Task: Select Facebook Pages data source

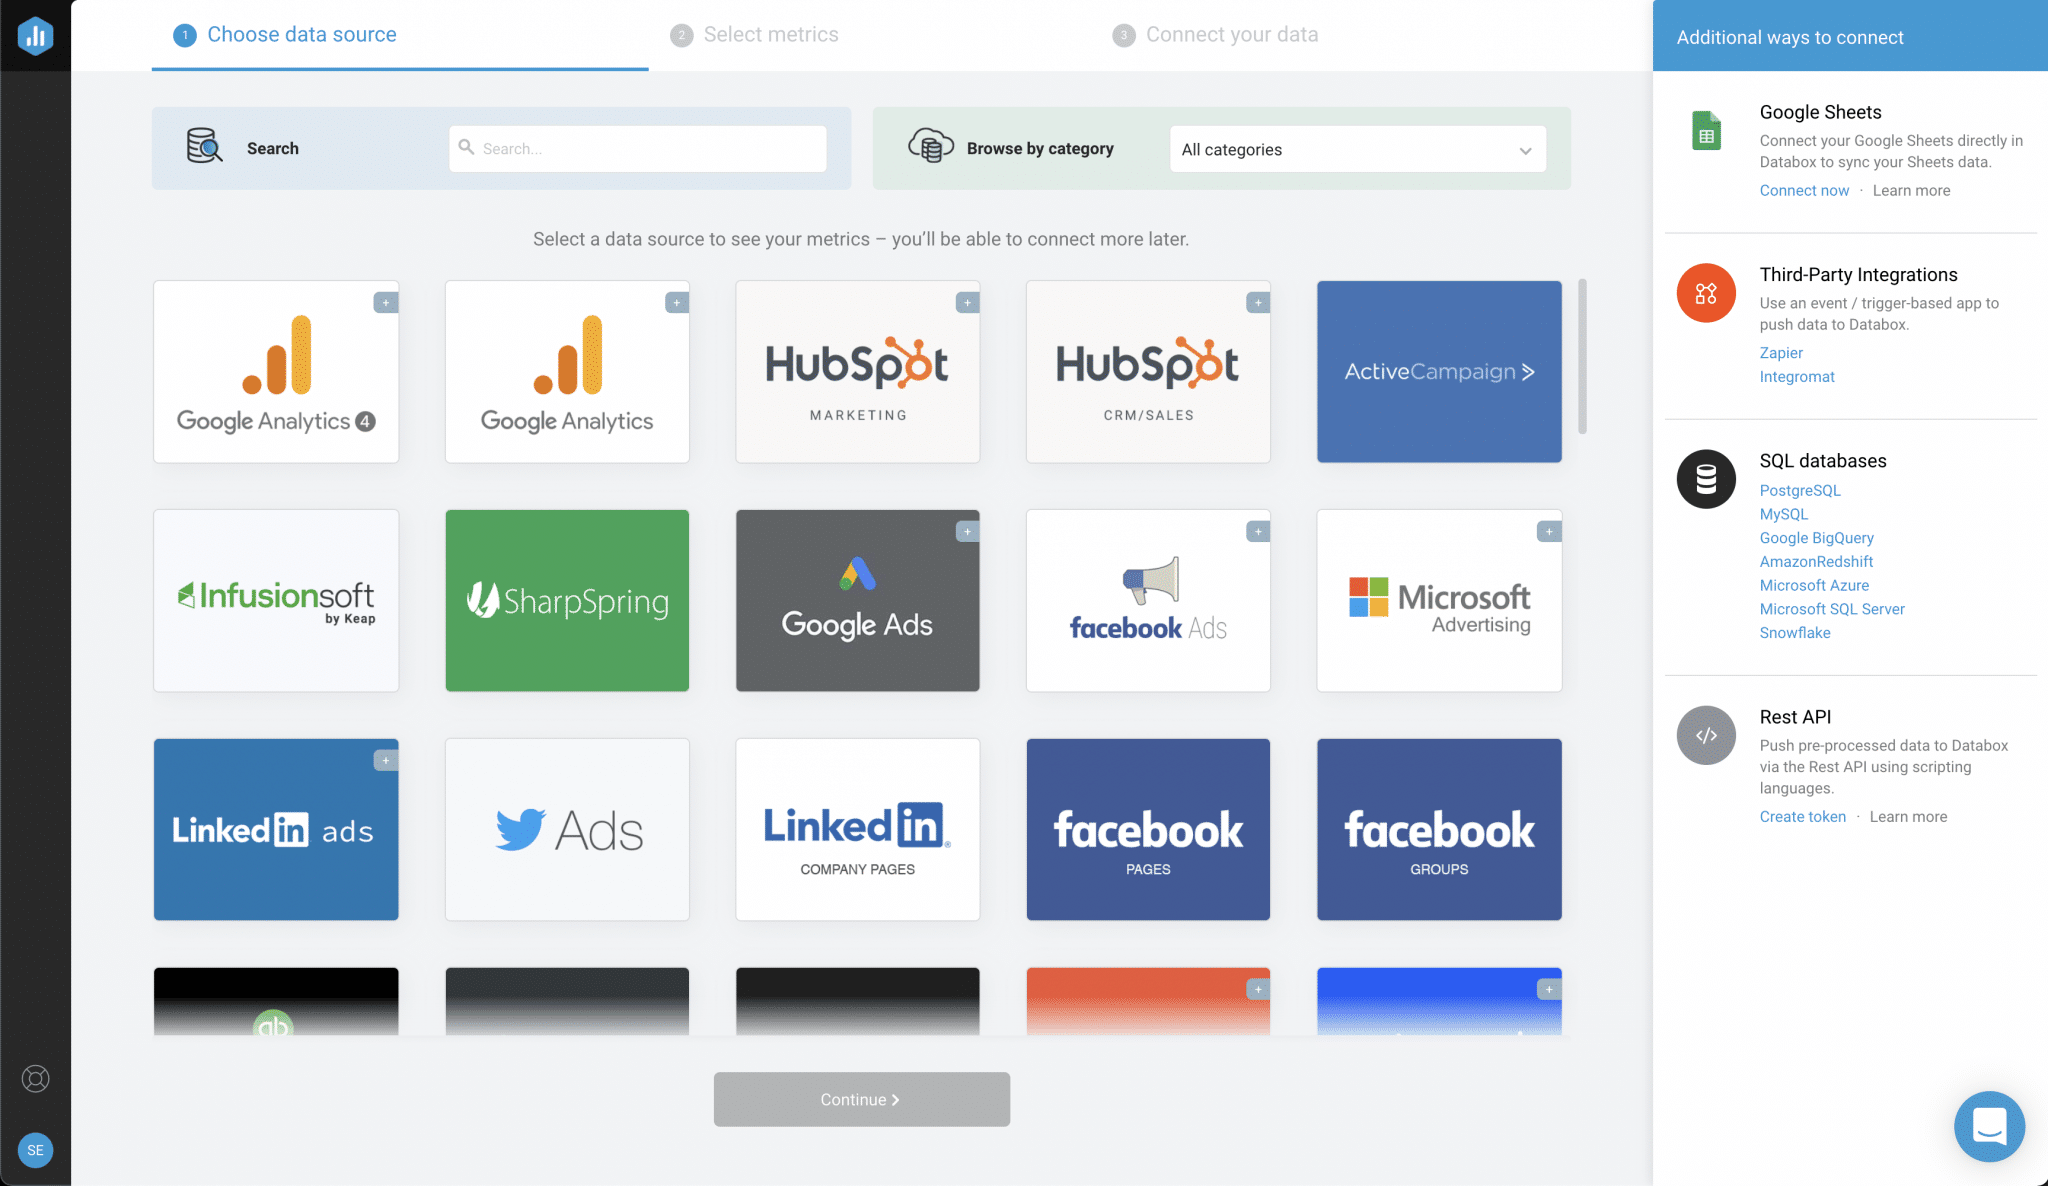Action: point(1148,829)
